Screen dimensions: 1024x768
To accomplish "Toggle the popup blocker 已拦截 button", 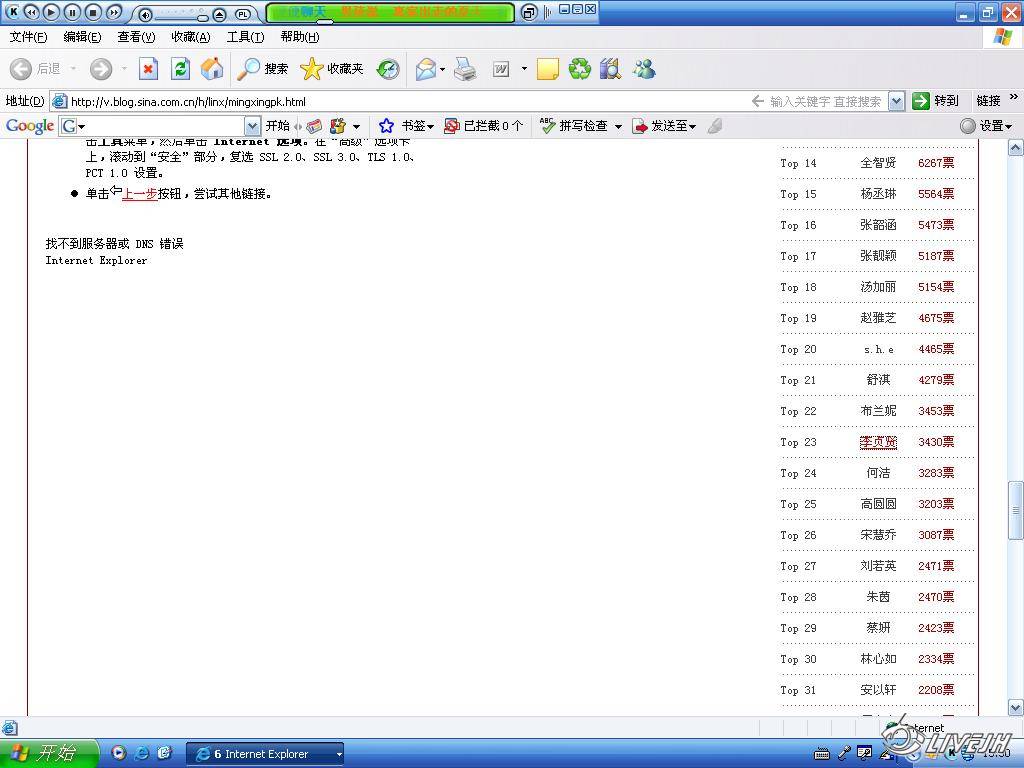I will point(484,126).
